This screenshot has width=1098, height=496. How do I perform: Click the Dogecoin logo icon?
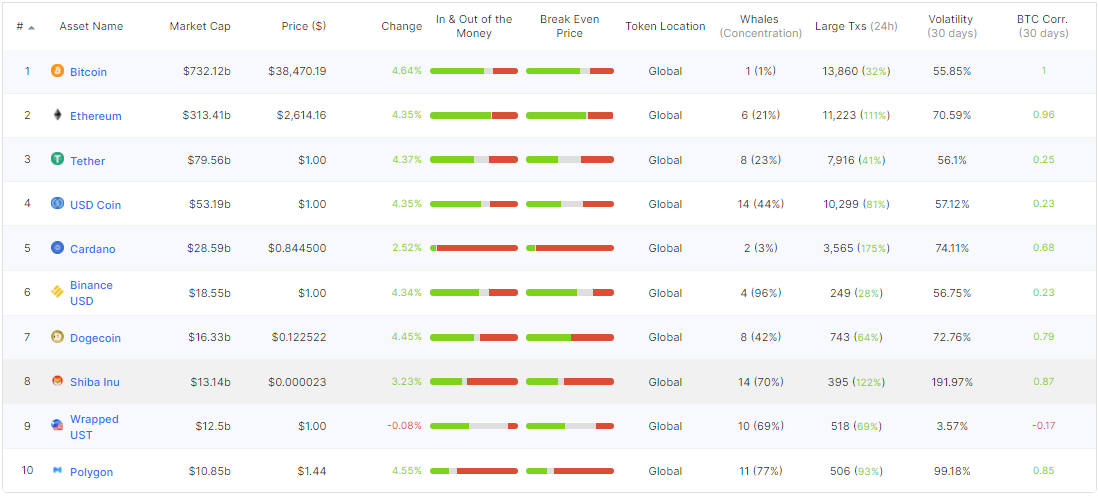(57, 337)
